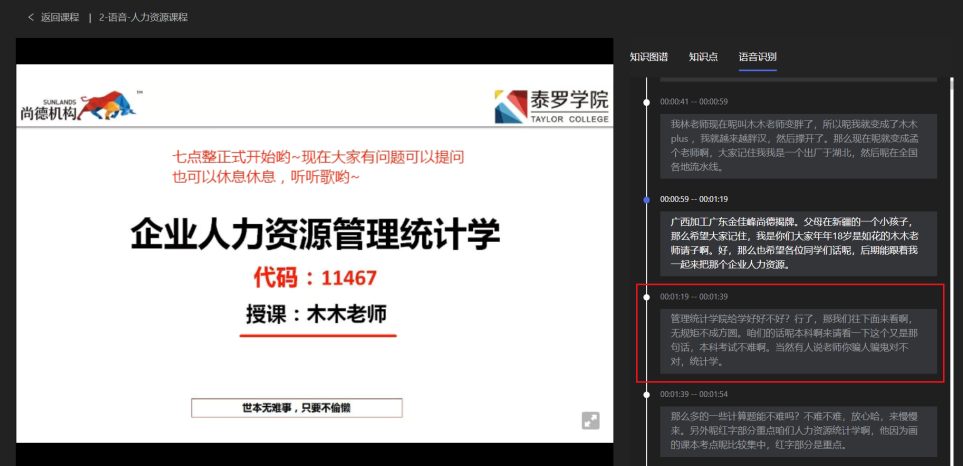Click the timestamp 00:00:59 -- 00:01:19
This screenshot has height=466, width=963.
tap(694, 200)
